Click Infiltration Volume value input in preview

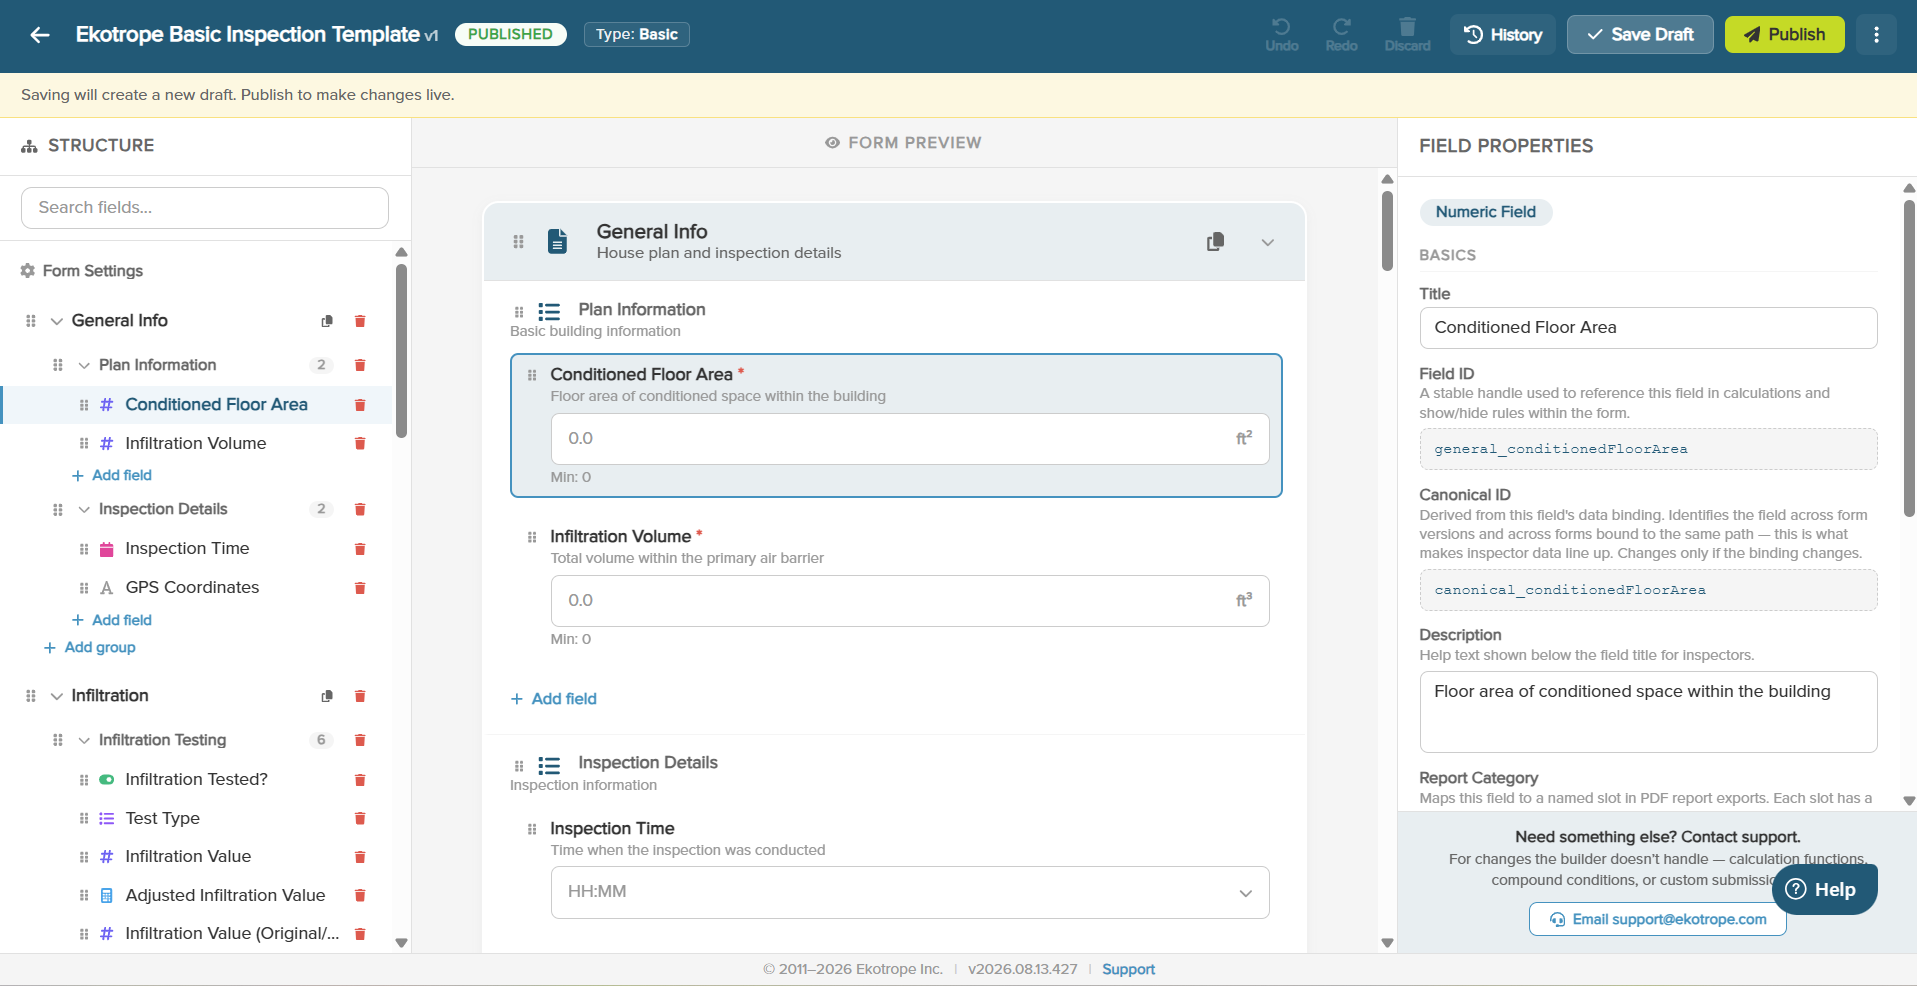tap(910, 601)
